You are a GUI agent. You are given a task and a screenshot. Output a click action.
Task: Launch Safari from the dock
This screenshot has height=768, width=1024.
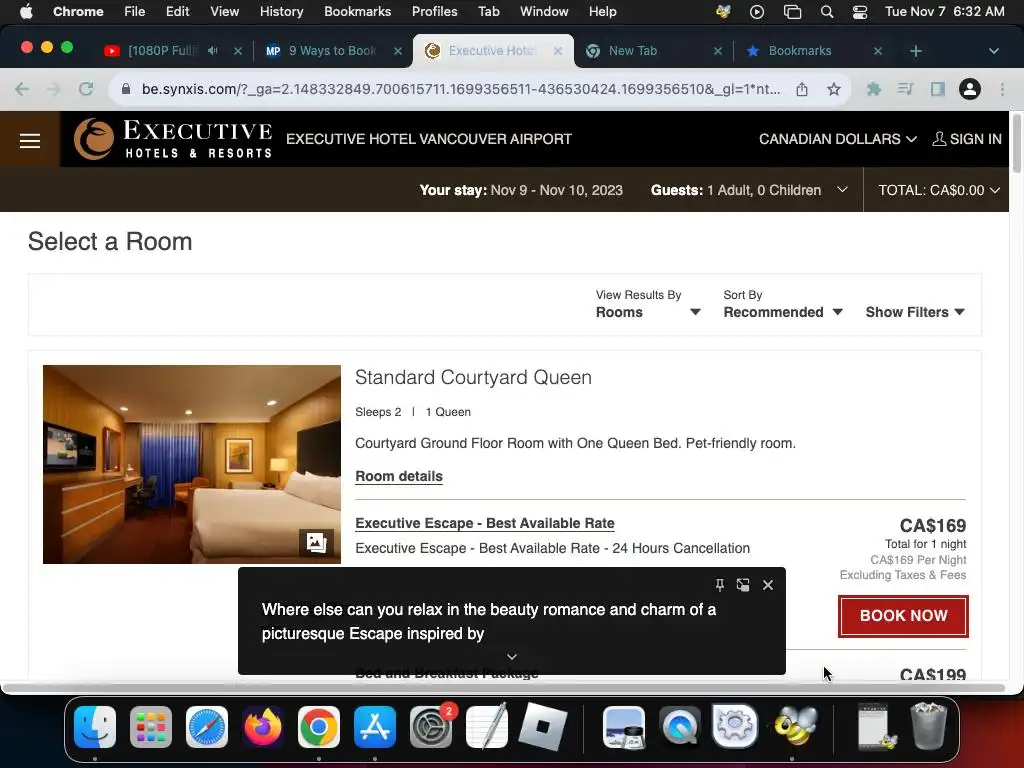(x=207, y=727)
